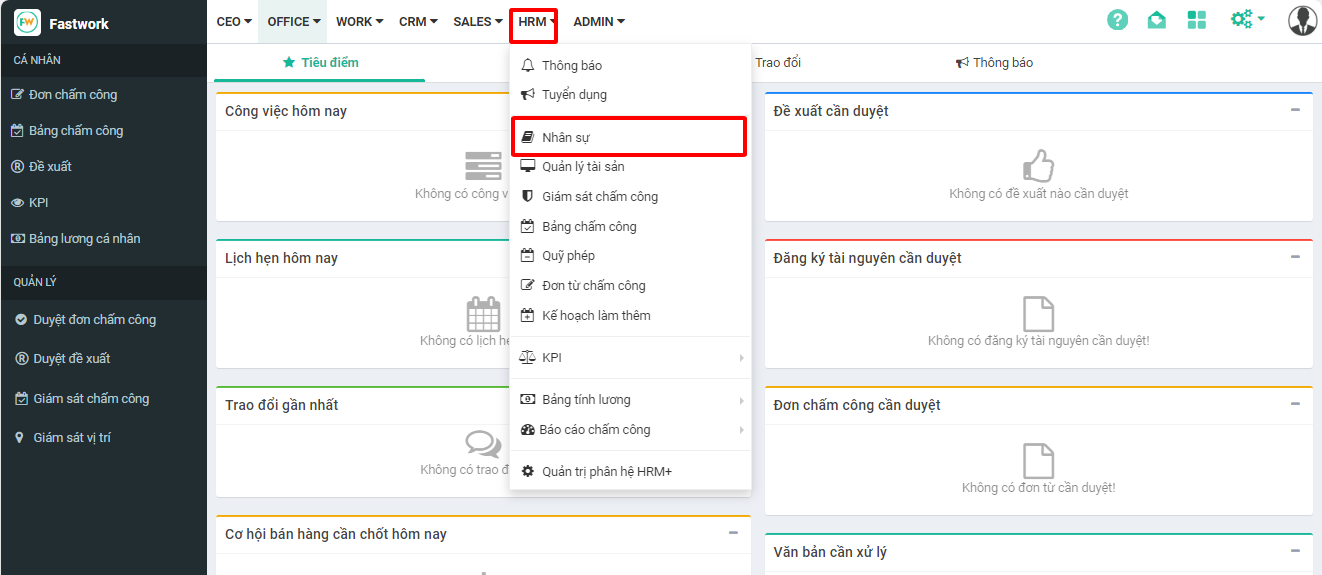Open the ADMIN dropdown menu
Image resolution: width=1322 pixels, height=575 pixels.
598,22
